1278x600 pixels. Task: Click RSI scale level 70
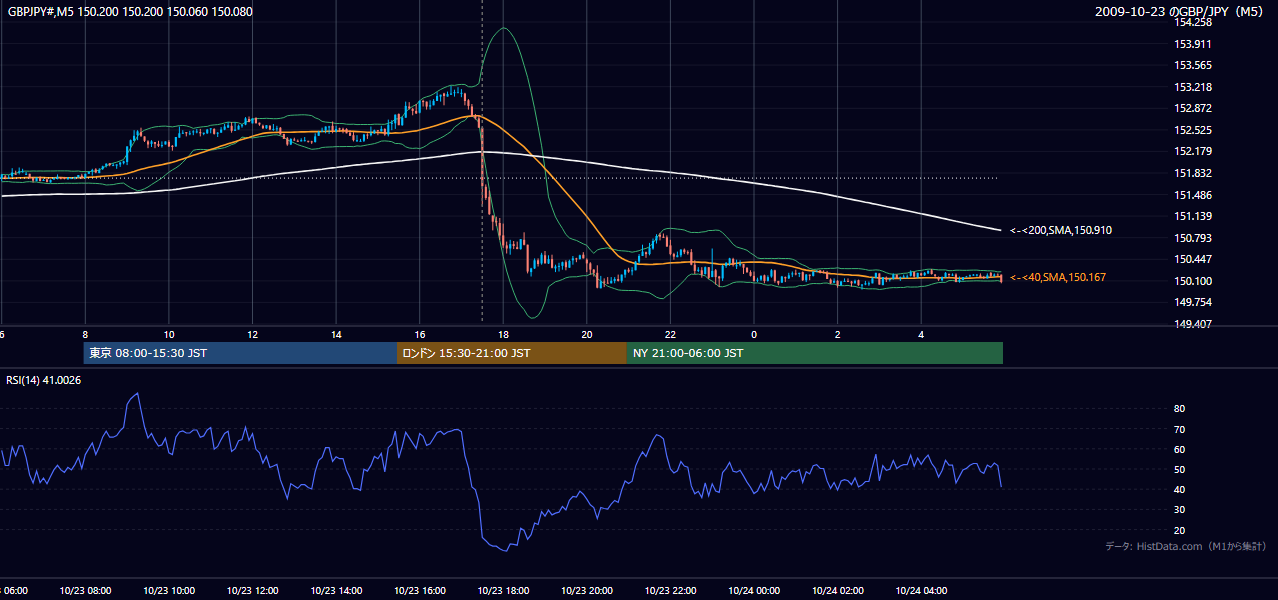pos(1180,429)
